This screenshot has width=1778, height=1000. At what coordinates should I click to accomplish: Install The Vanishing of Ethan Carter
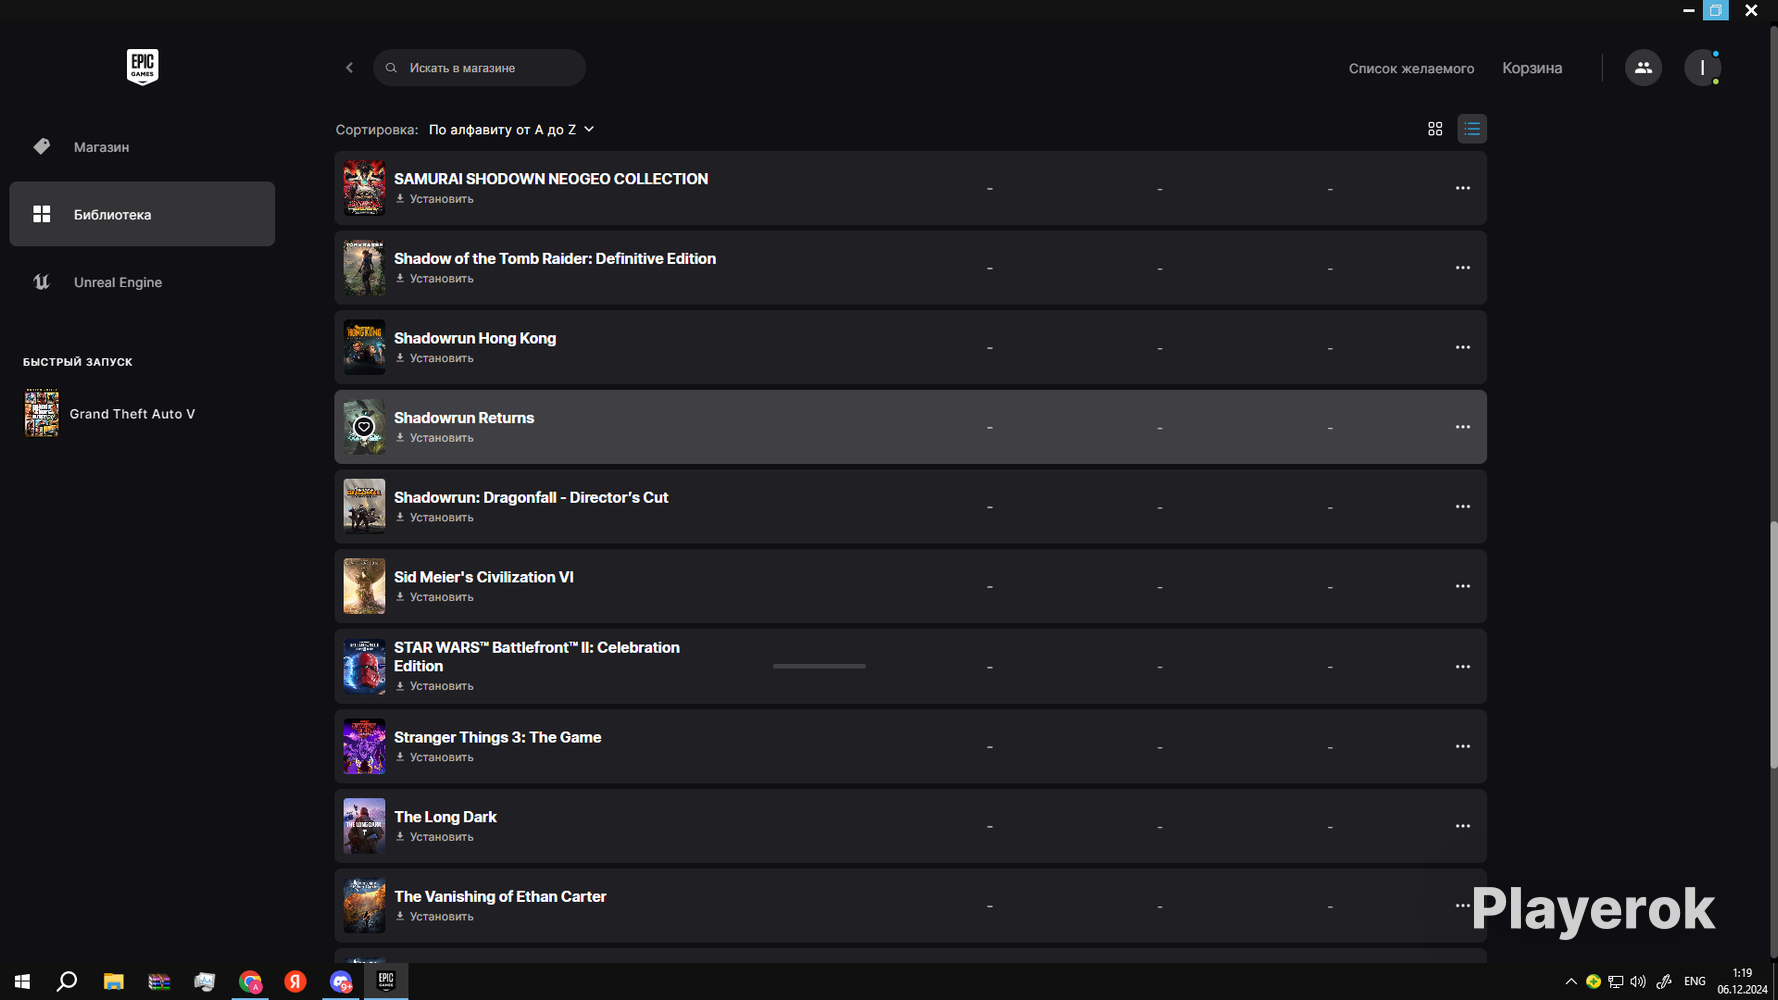point(435,917)
